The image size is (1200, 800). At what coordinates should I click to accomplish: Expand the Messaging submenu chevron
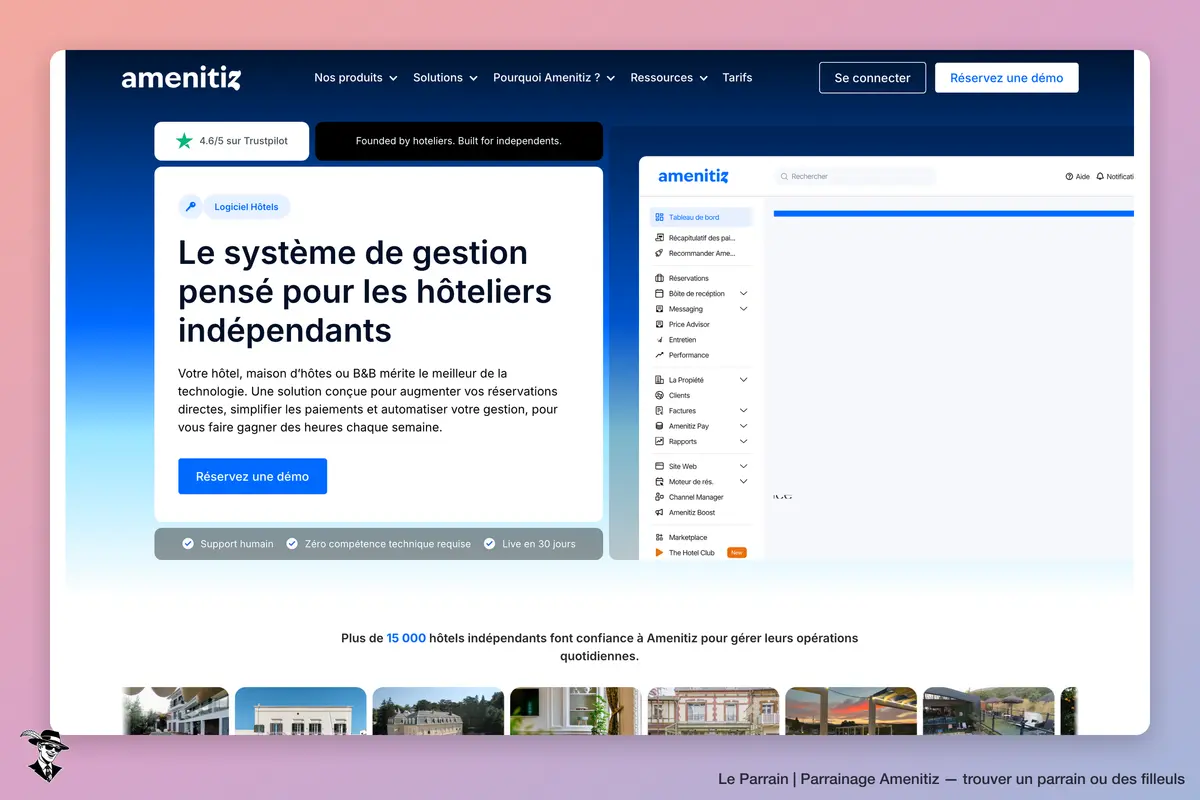pos(743,309)
